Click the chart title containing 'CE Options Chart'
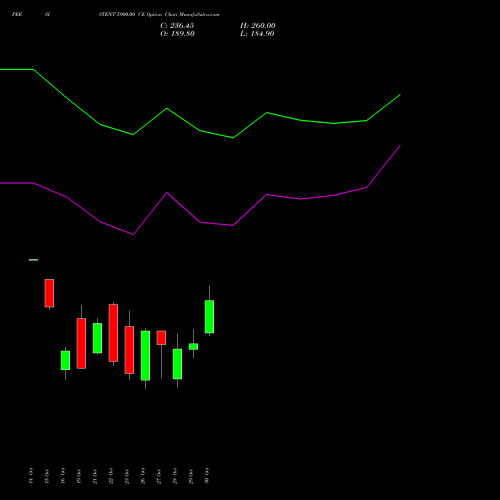Viewport: 500px width, 500px height. coord(159,14)
